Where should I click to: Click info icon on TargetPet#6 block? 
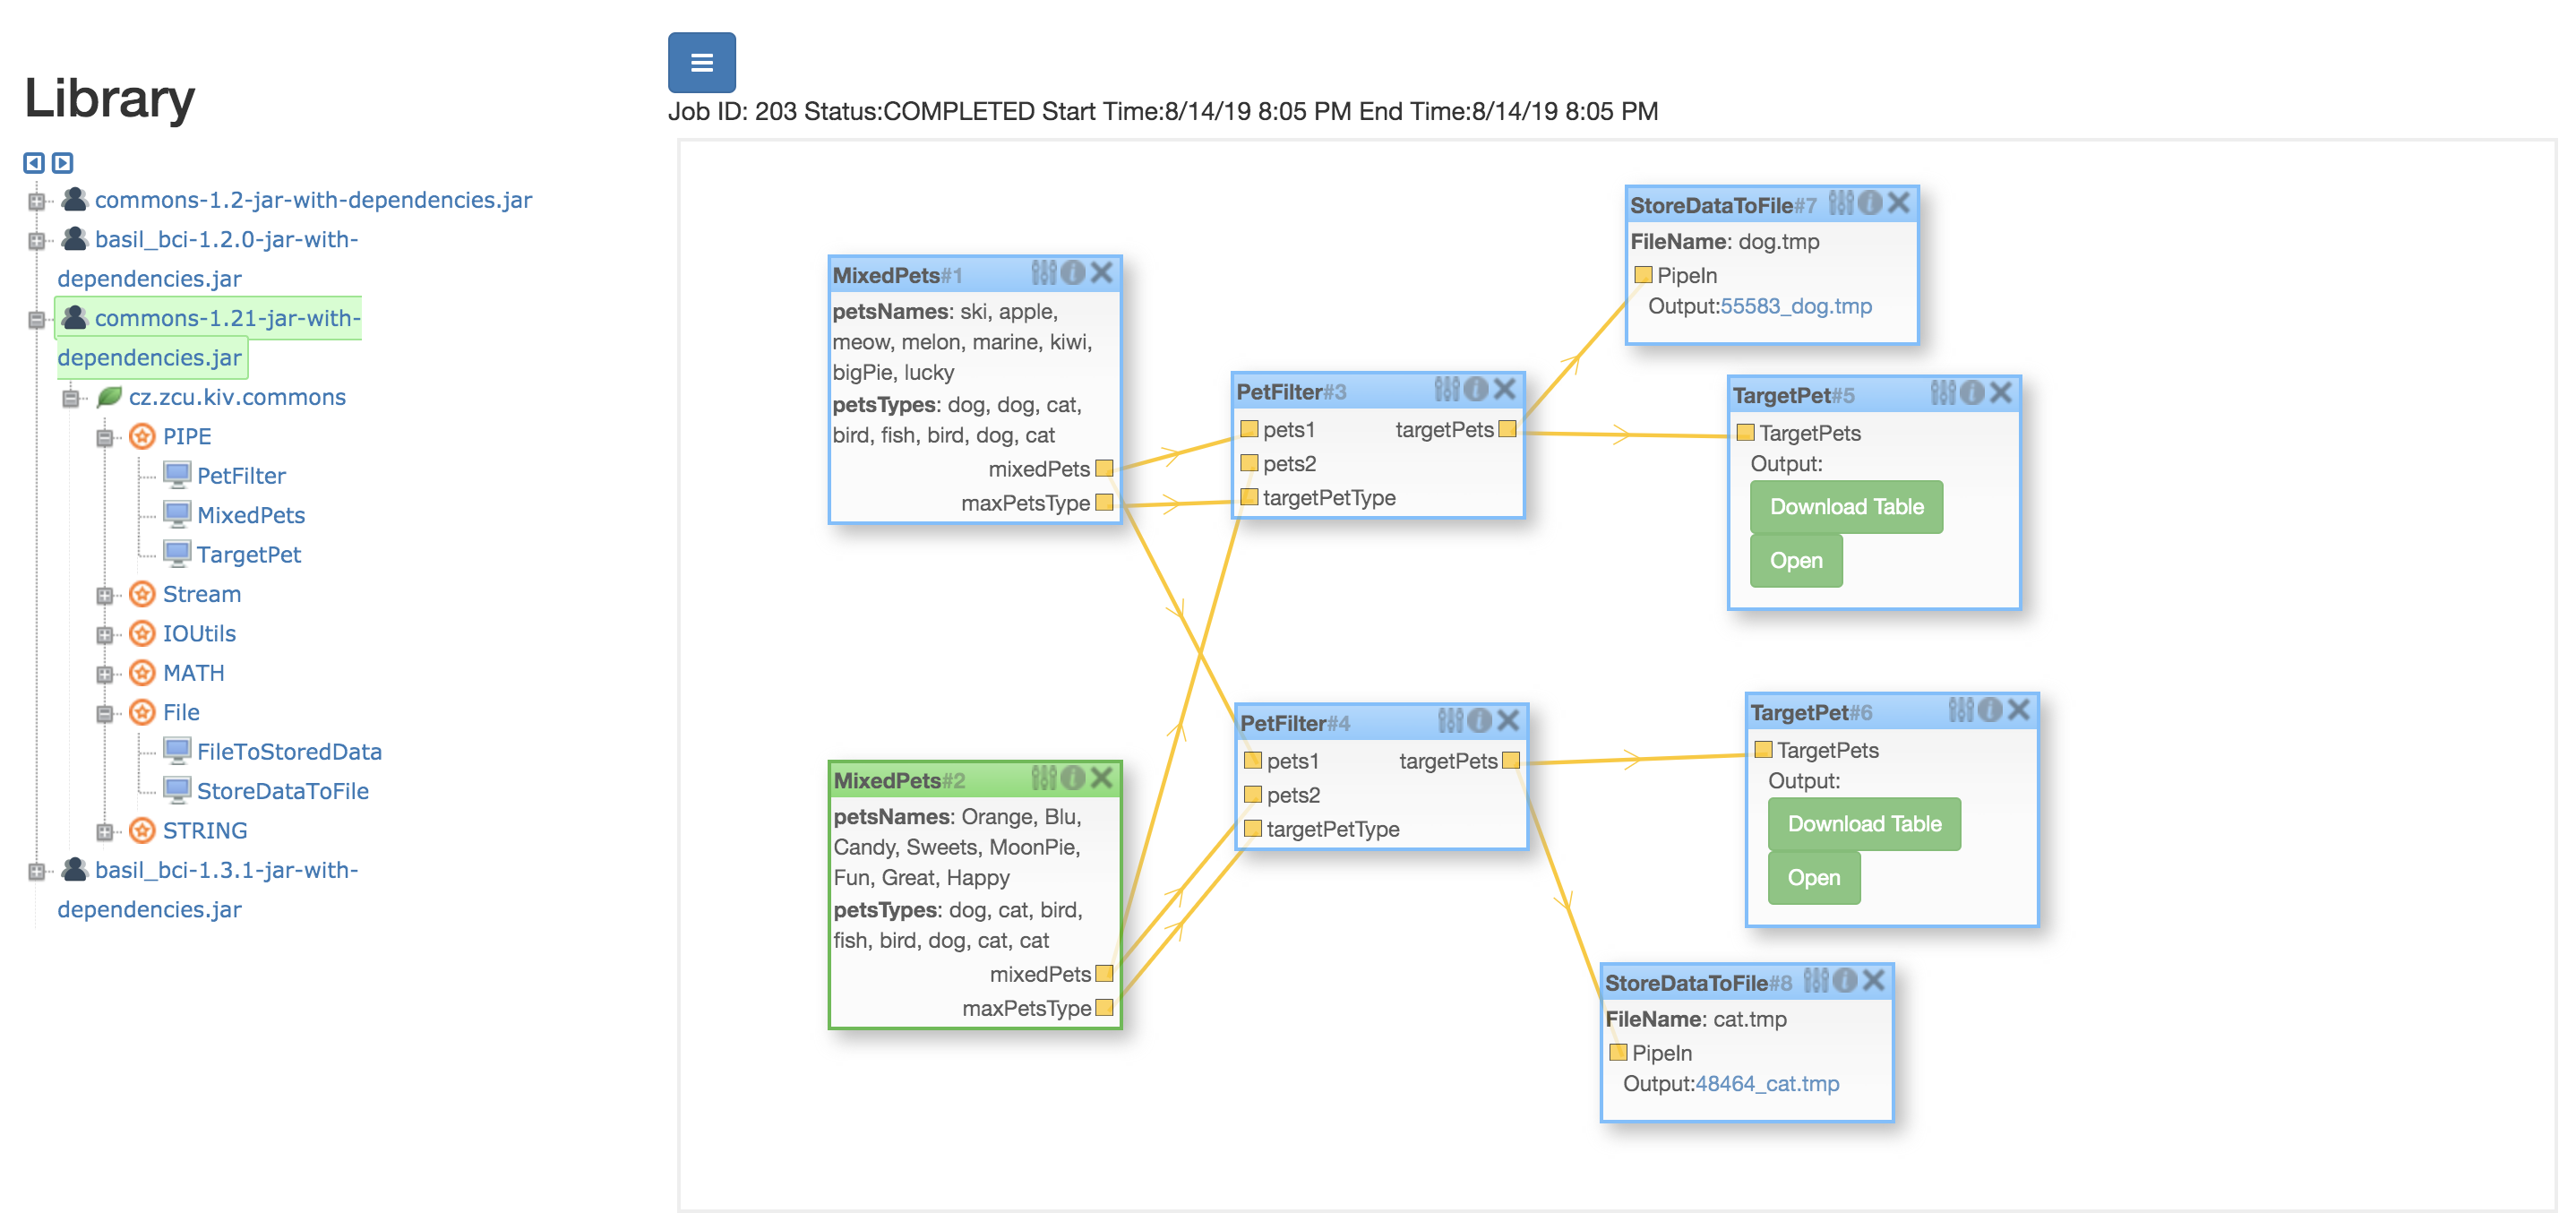click(x=1989, y=709)
